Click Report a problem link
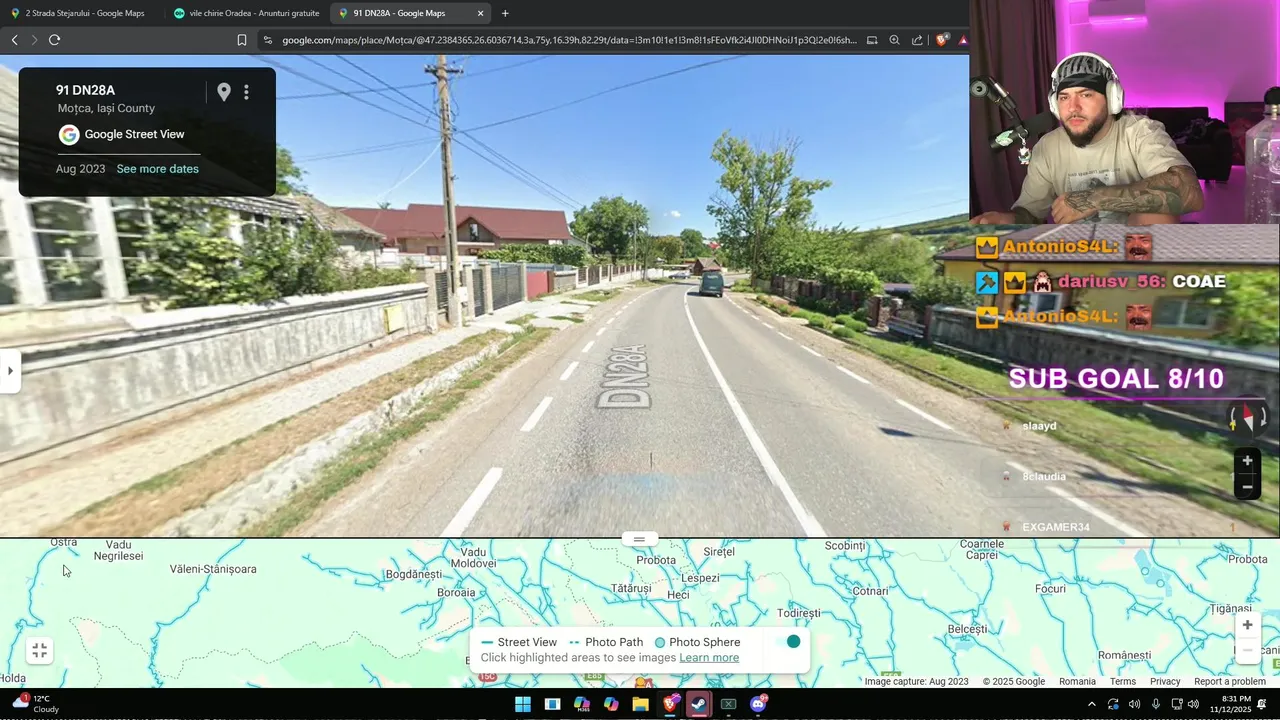Image resolution: width=1280 pixels, height=720 pixels. point(1230,682)
